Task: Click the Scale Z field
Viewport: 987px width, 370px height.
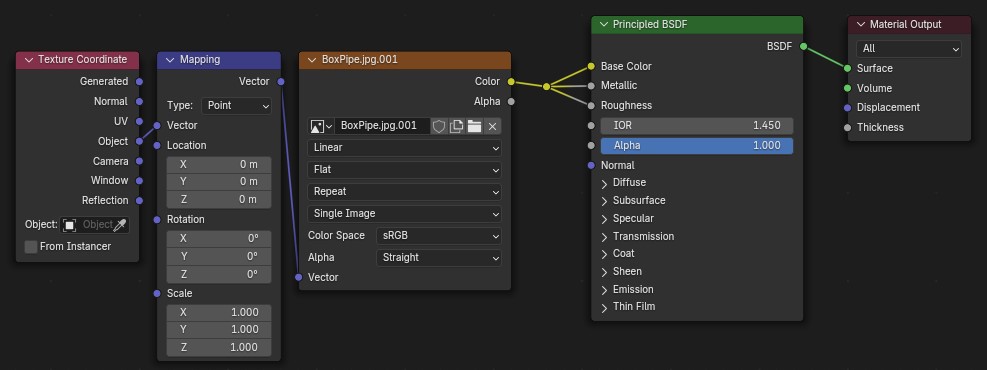Action: pos(219,347)
